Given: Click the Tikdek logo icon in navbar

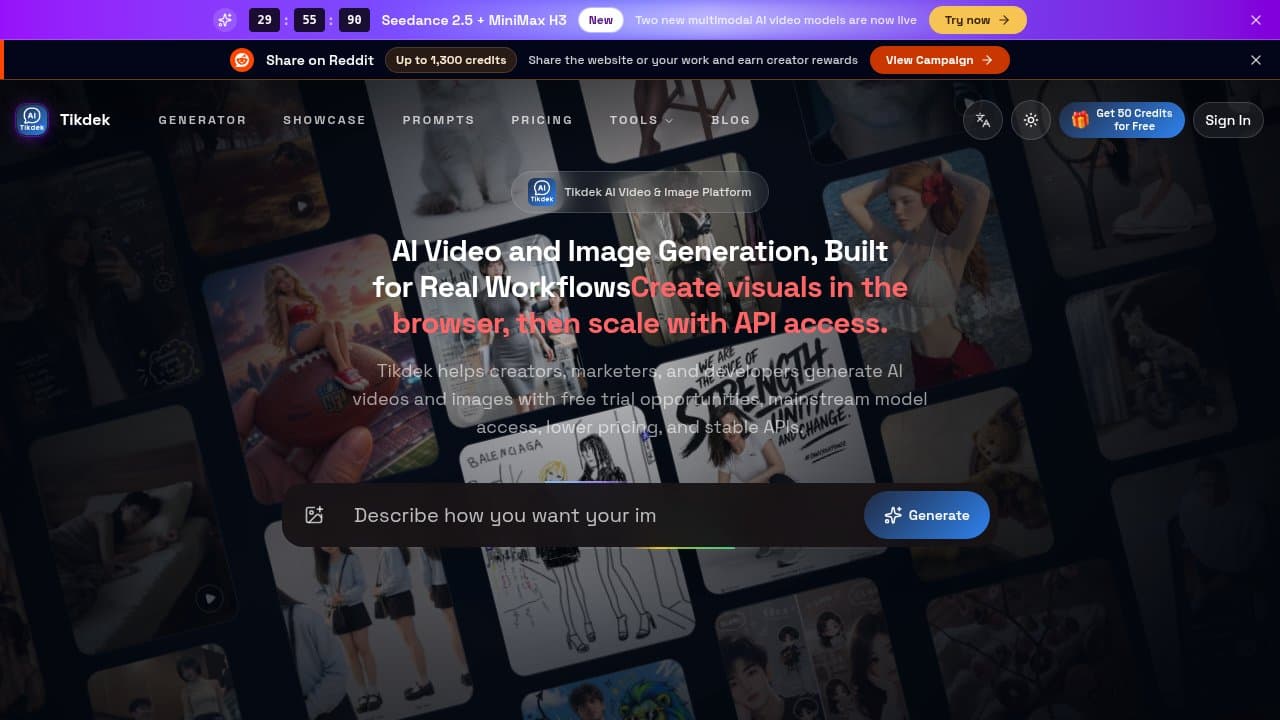Looking at the screenshot, I should coord(32,120).
